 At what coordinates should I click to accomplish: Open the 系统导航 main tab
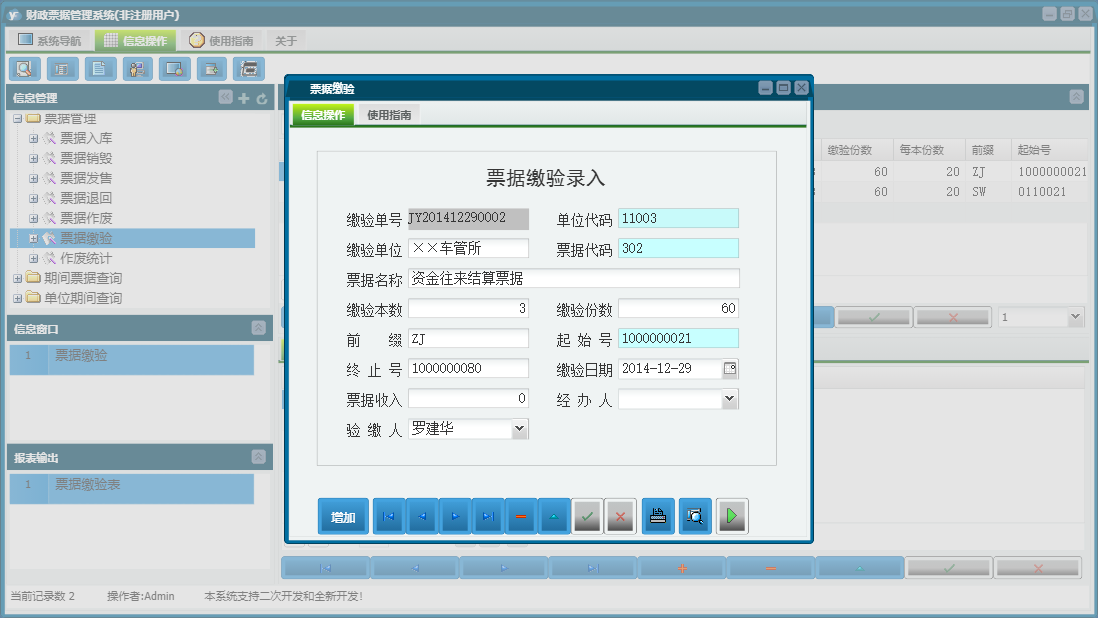click(50, 41)
